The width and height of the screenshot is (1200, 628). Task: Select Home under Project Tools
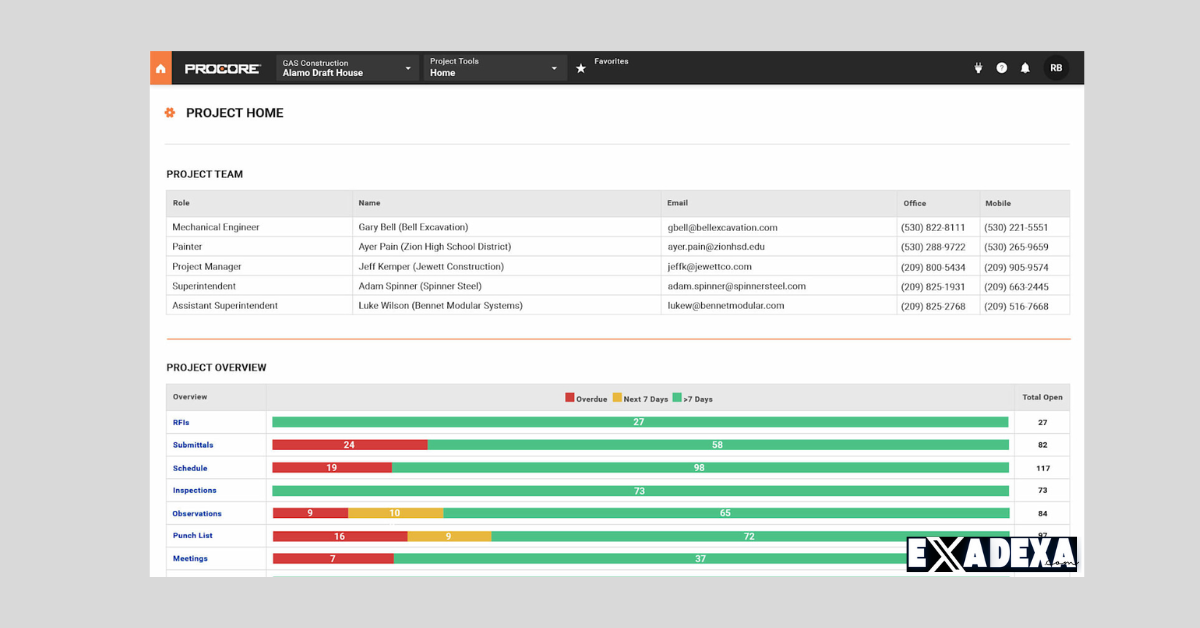[x=441, y=72]
